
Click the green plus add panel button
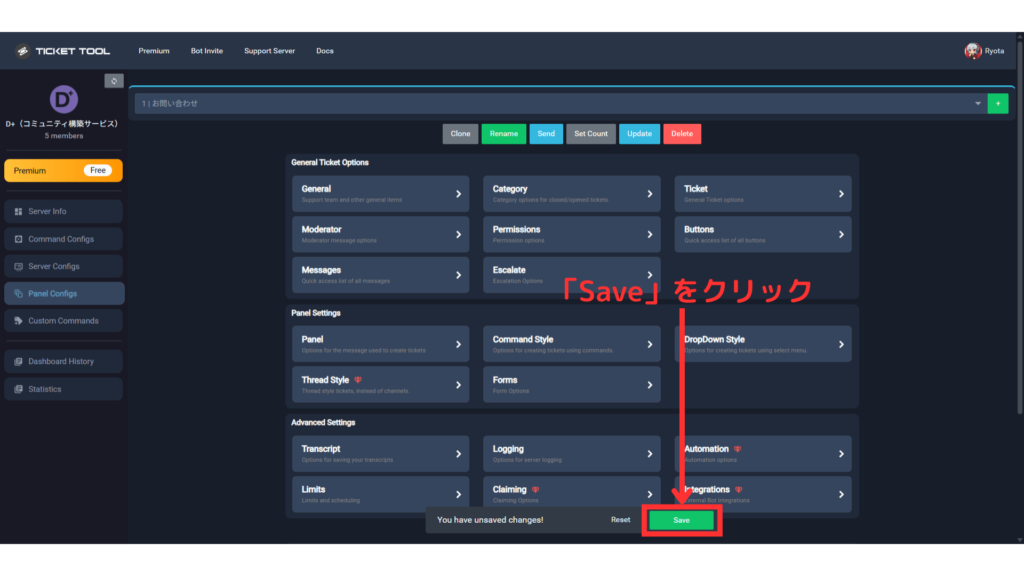997,103
